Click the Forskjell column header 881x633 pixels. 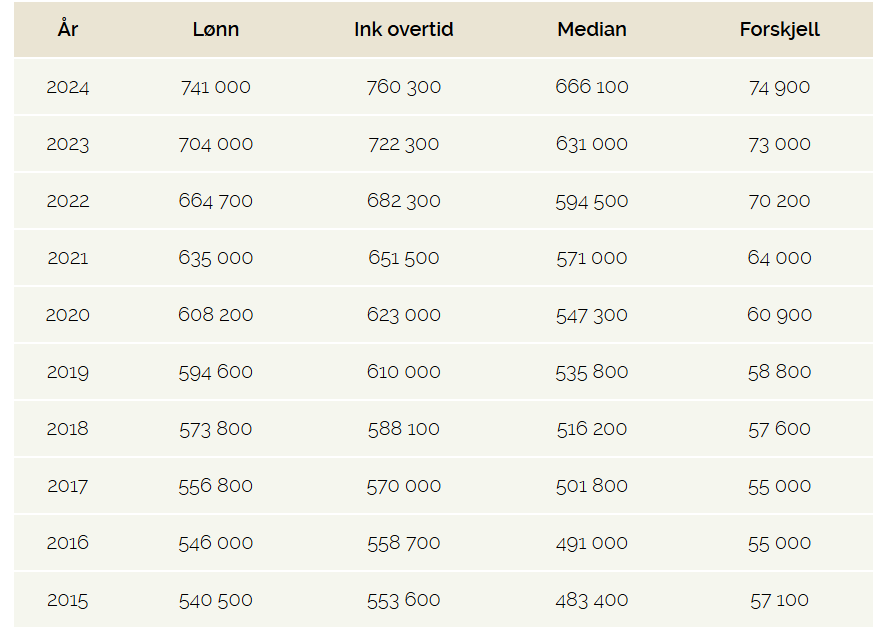pos(779,29)
